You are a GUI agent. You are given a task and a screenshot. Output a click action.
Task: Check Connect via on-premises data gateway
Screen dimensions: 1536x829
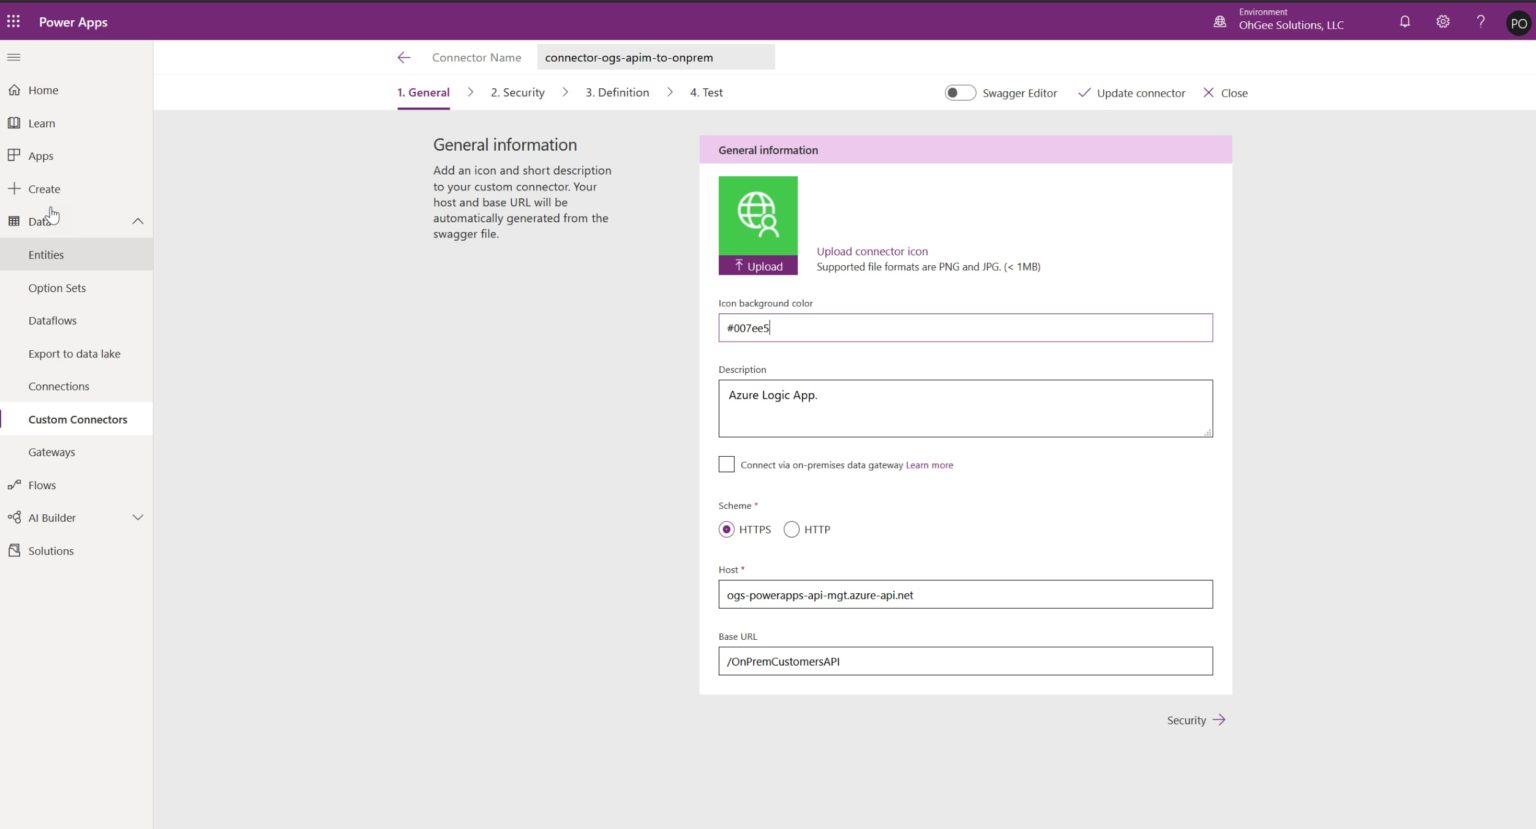coord(727,464)
